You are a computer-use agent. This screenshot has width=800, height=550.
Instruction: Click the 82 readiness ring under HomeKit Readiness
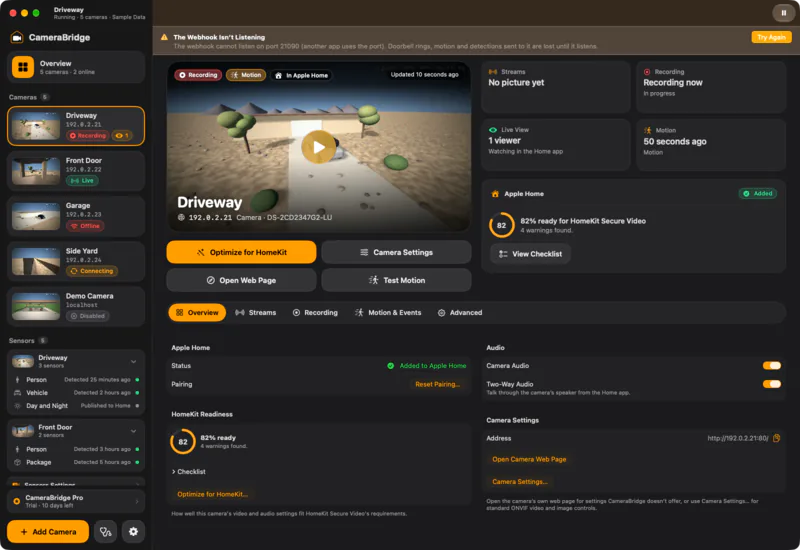(183, 442)
